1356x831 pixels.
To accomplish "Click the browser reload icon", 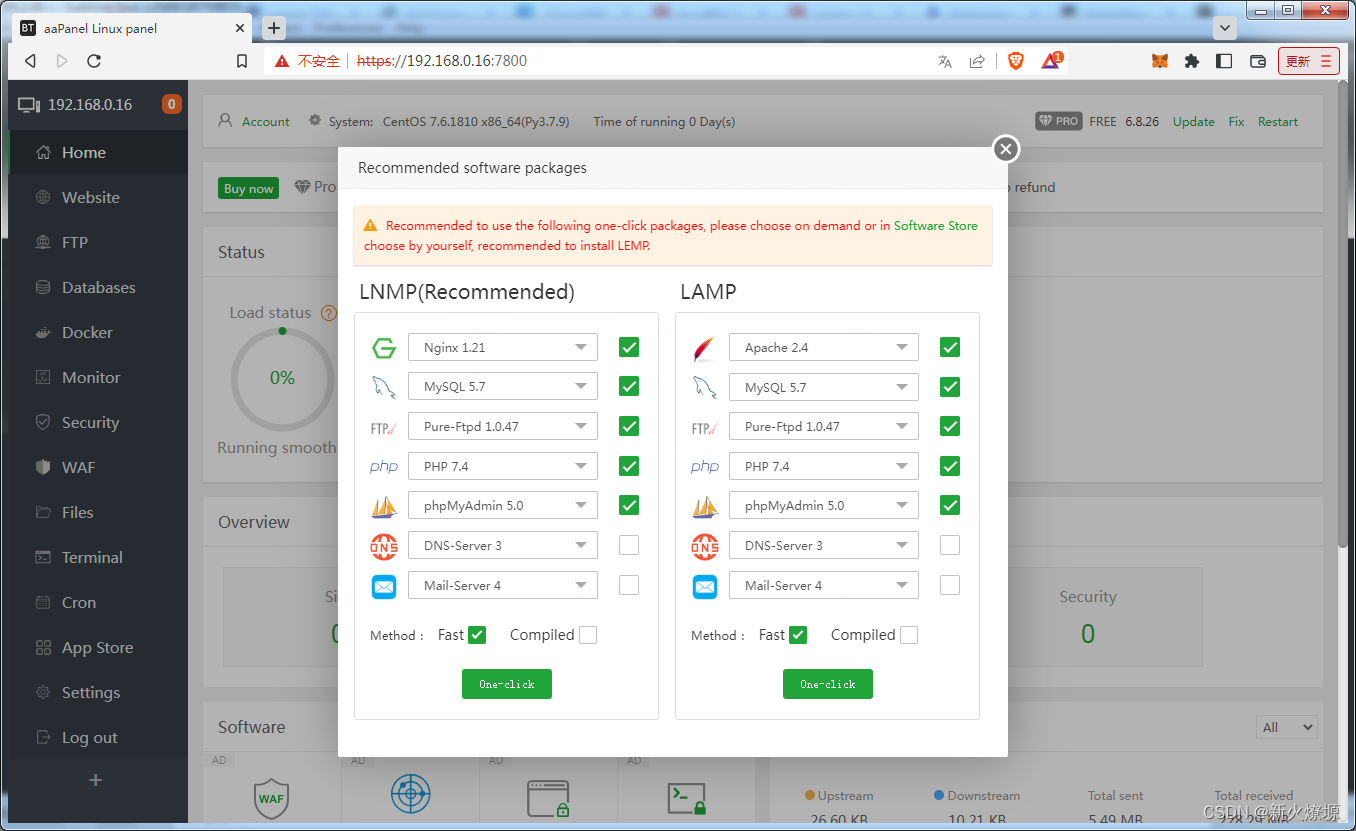I will (x=94, y=61).
